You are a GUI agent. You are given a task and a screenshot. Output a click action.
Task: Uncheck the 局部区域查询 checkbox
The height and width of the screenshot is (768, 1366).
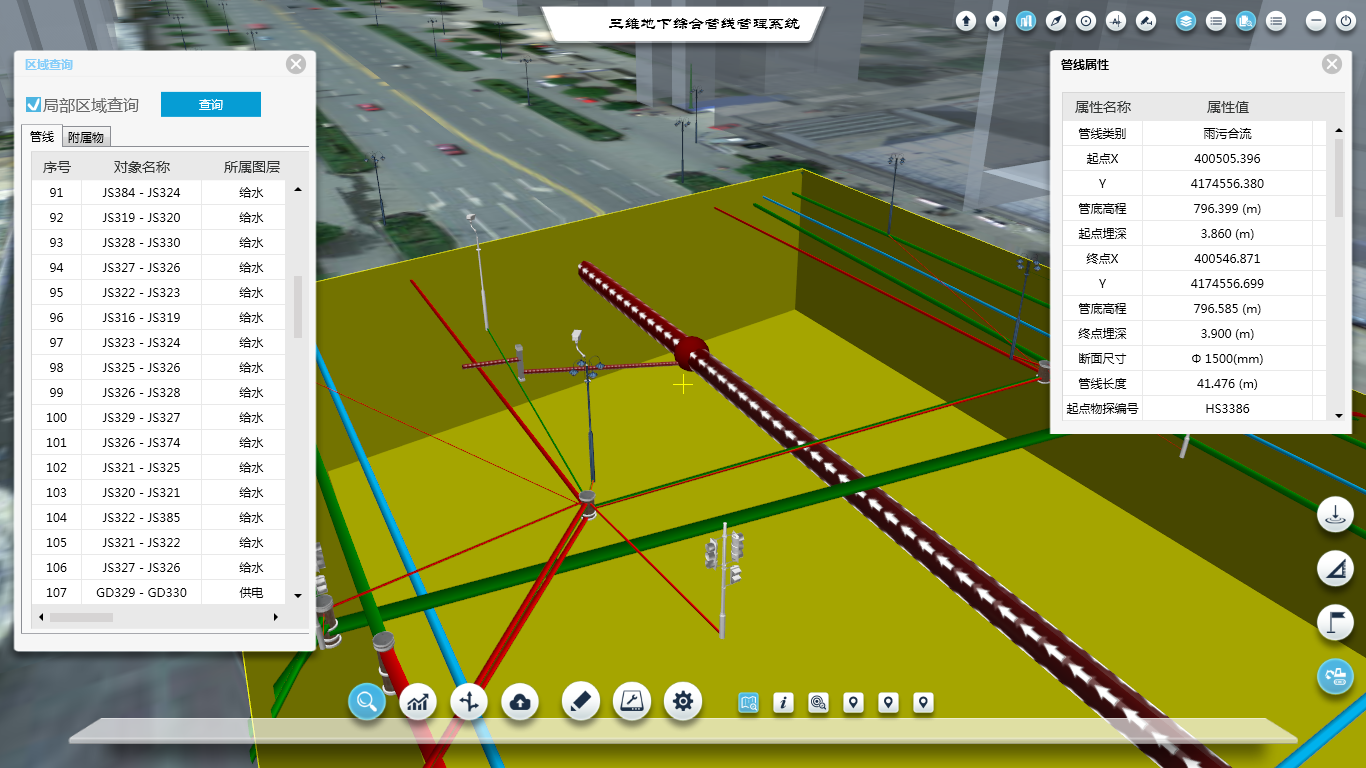coord(34,105)
